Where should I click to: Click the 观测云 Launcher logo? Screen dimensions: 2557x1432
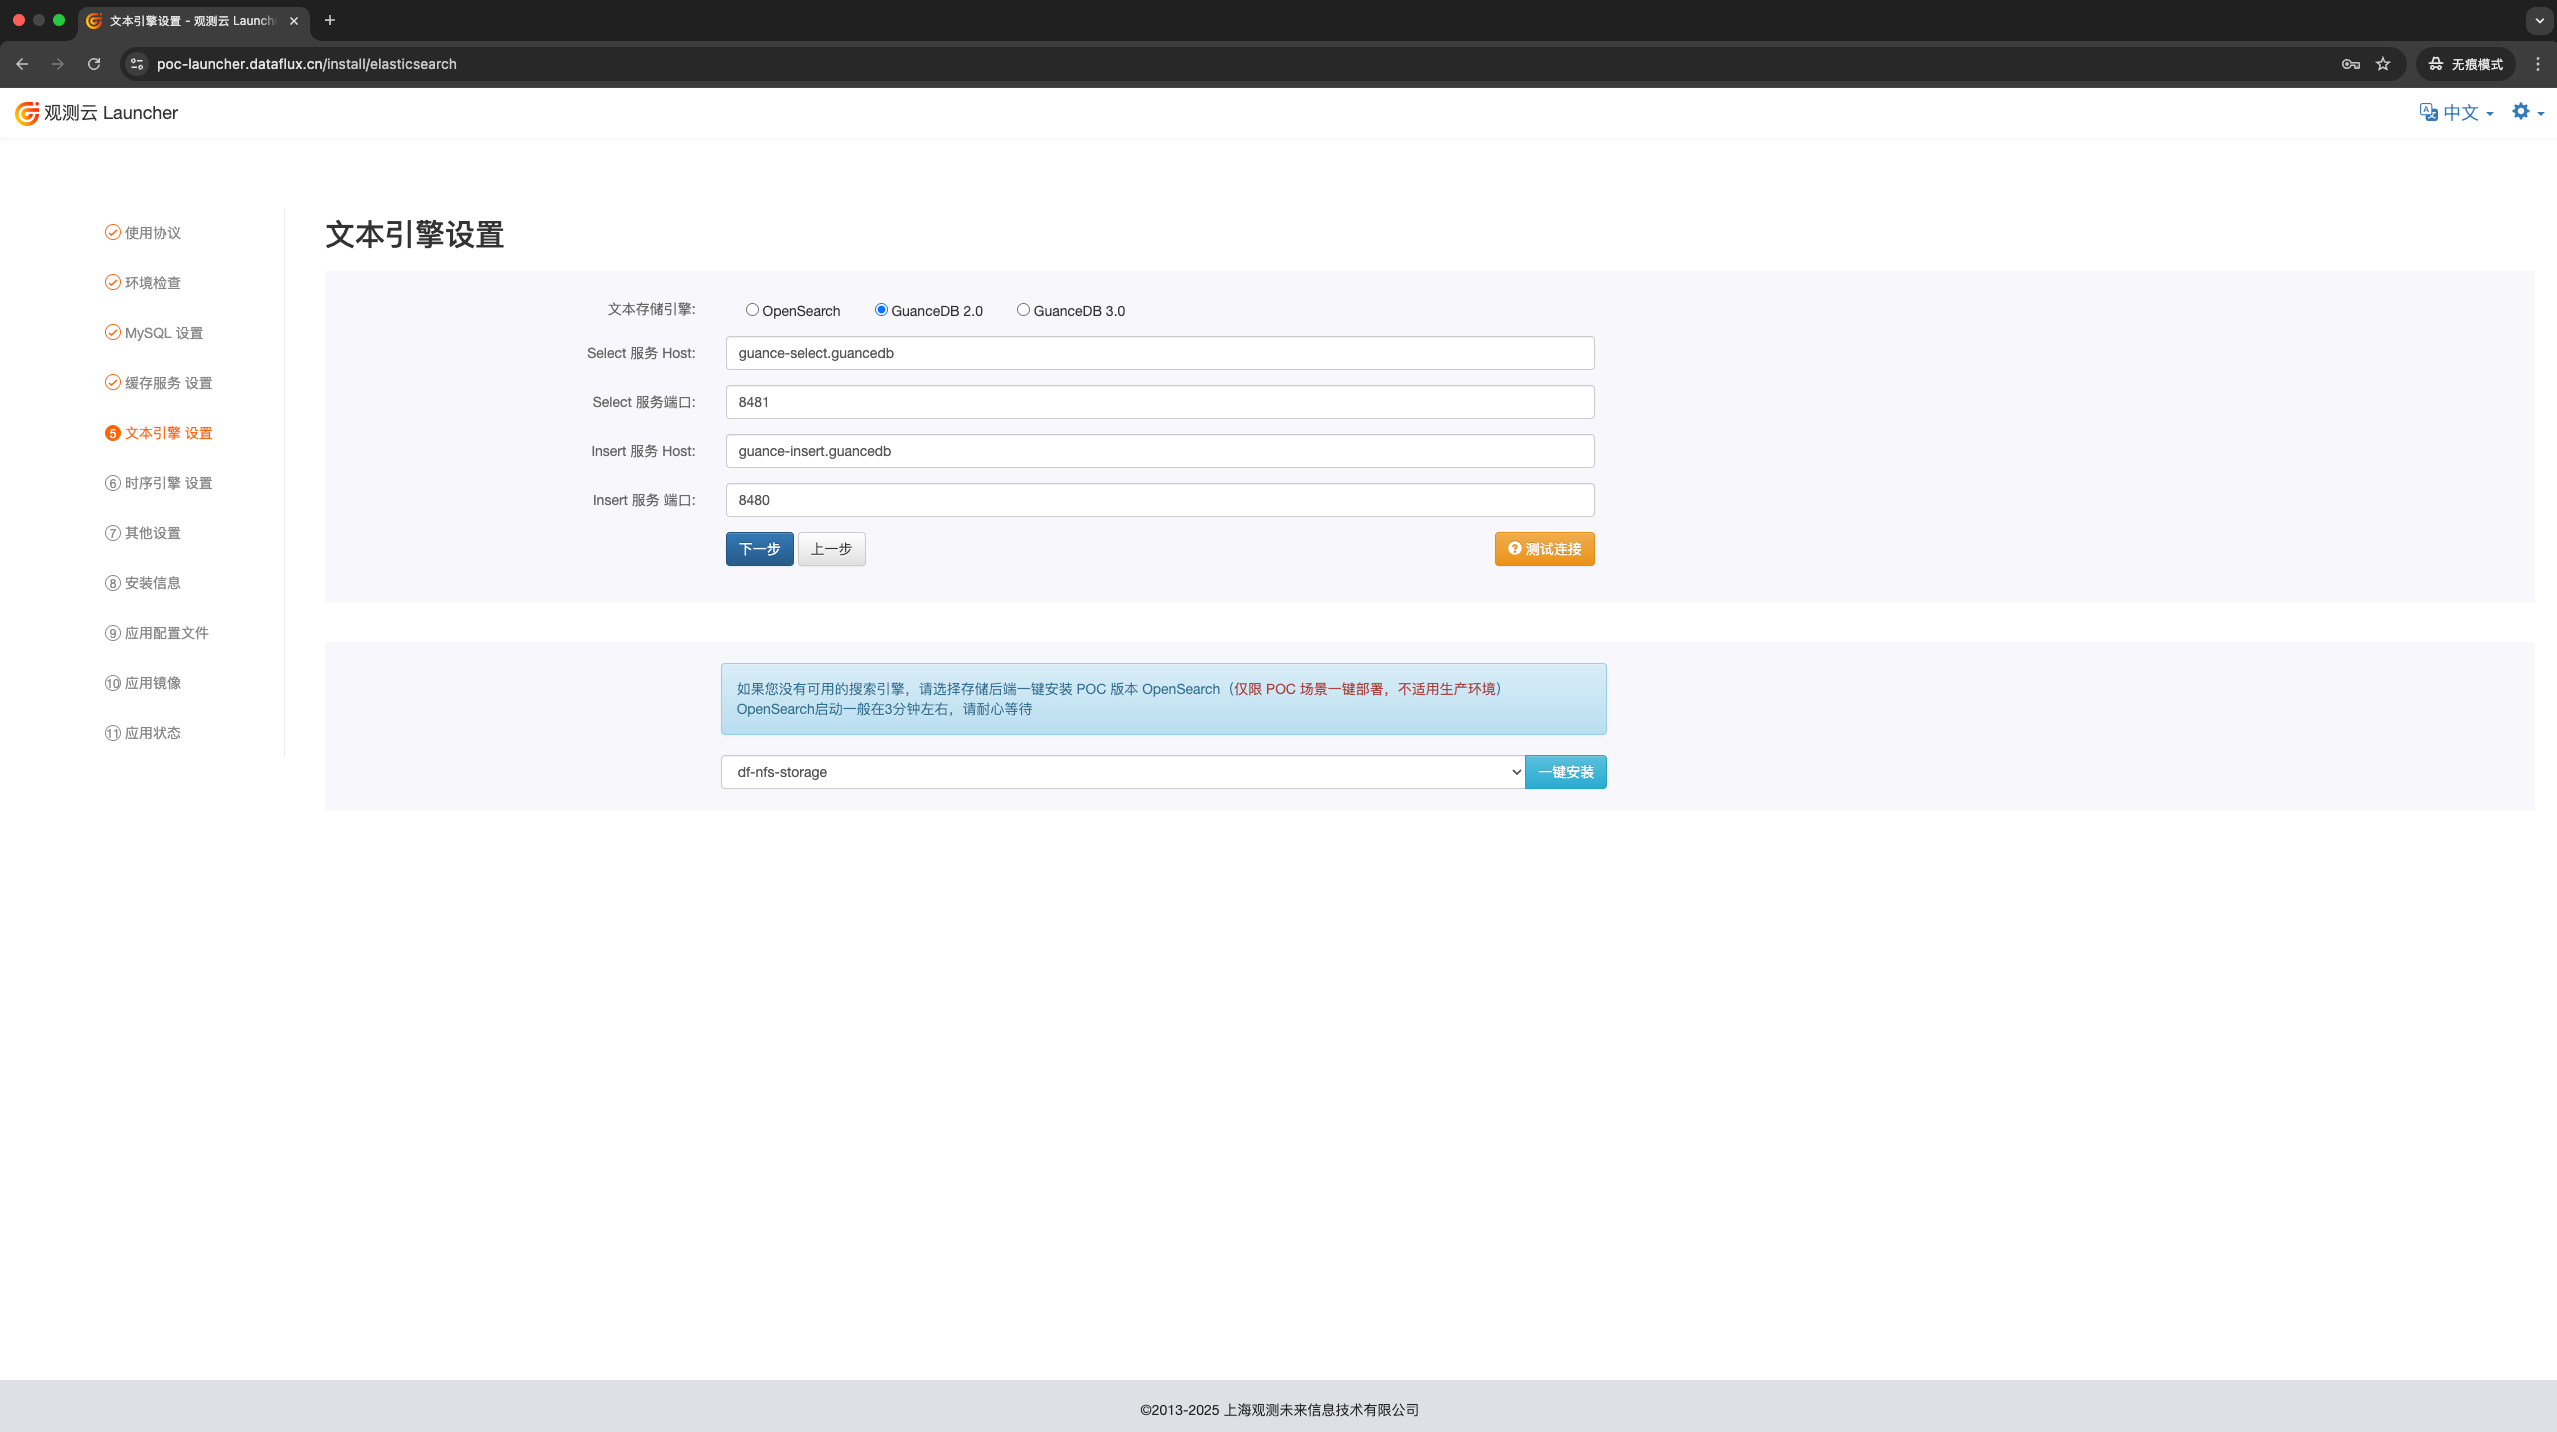coord(95,112)
